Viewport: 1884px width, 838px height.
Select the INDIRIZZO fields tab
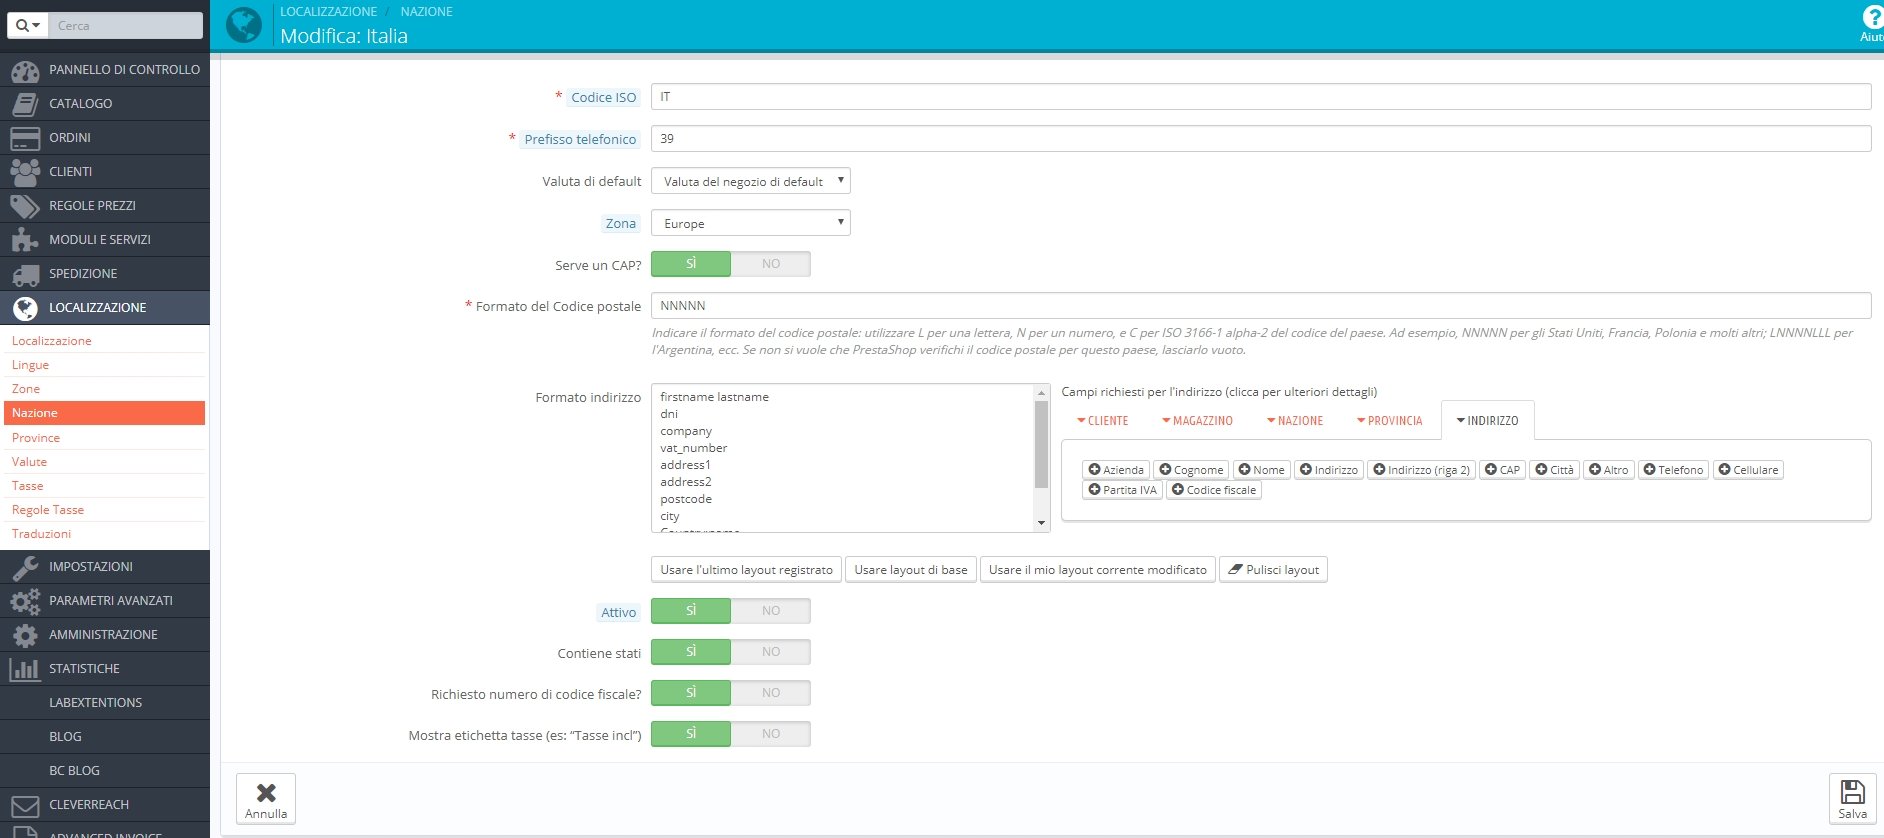click(x=1487, y=421)
